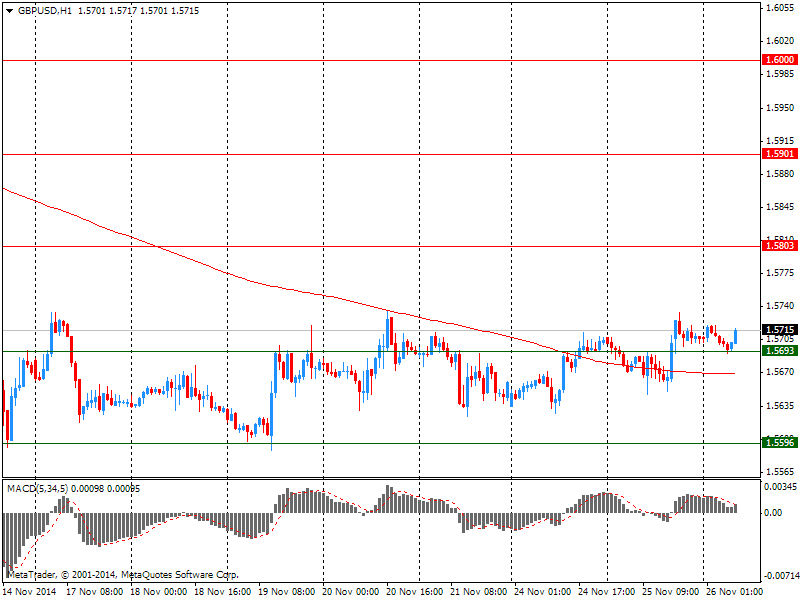The image size is (800, 600).
Task: Click the 18 Nov 16:00 time label
Action: [x=222, y=592]
